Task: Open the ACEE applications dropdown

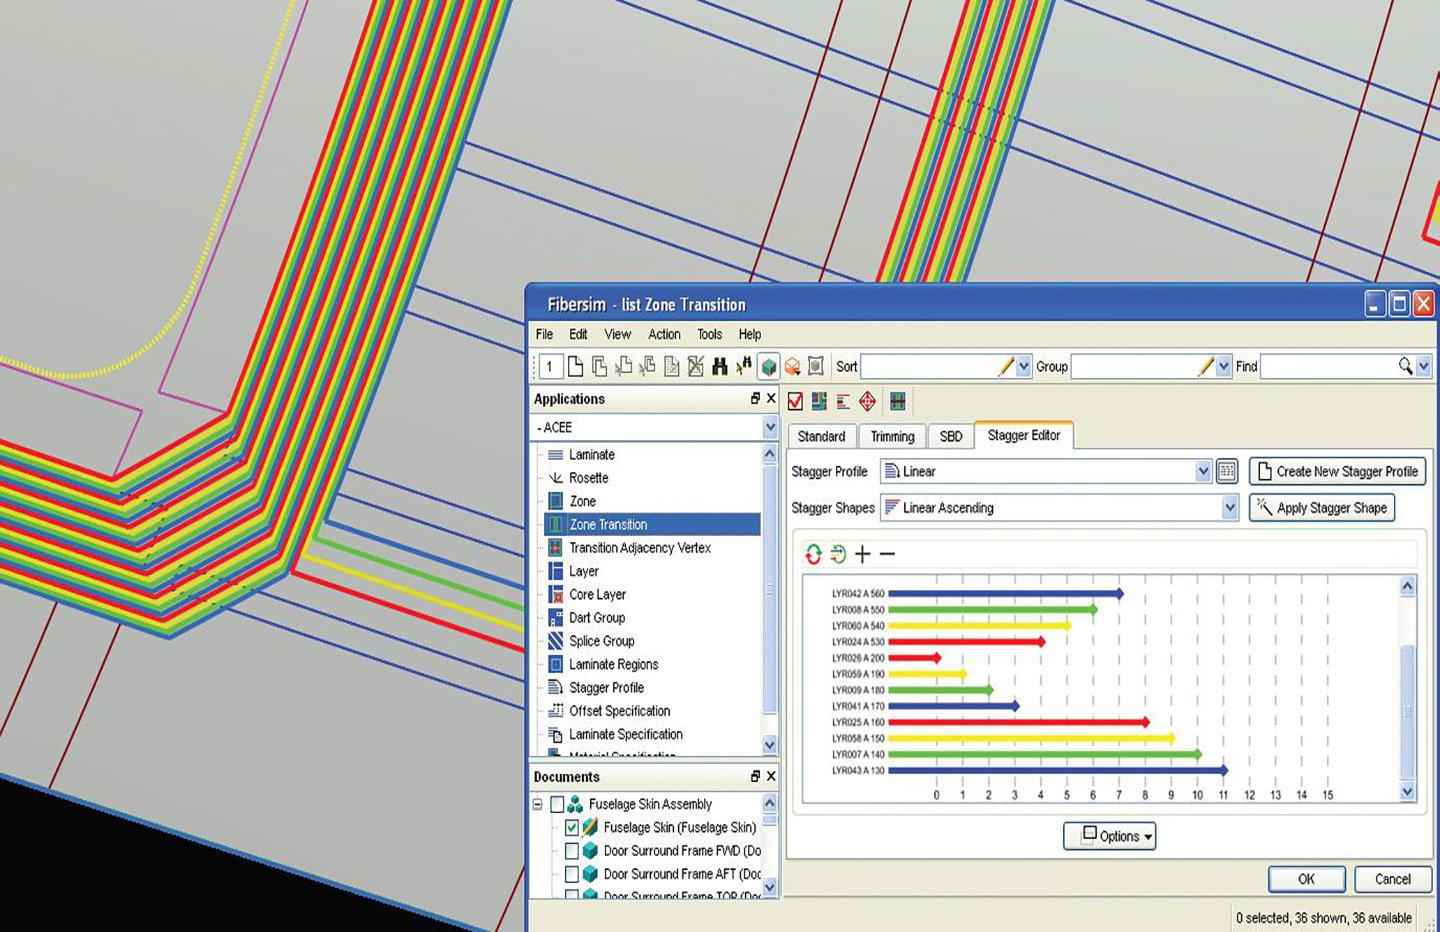Action: point(770,427)
